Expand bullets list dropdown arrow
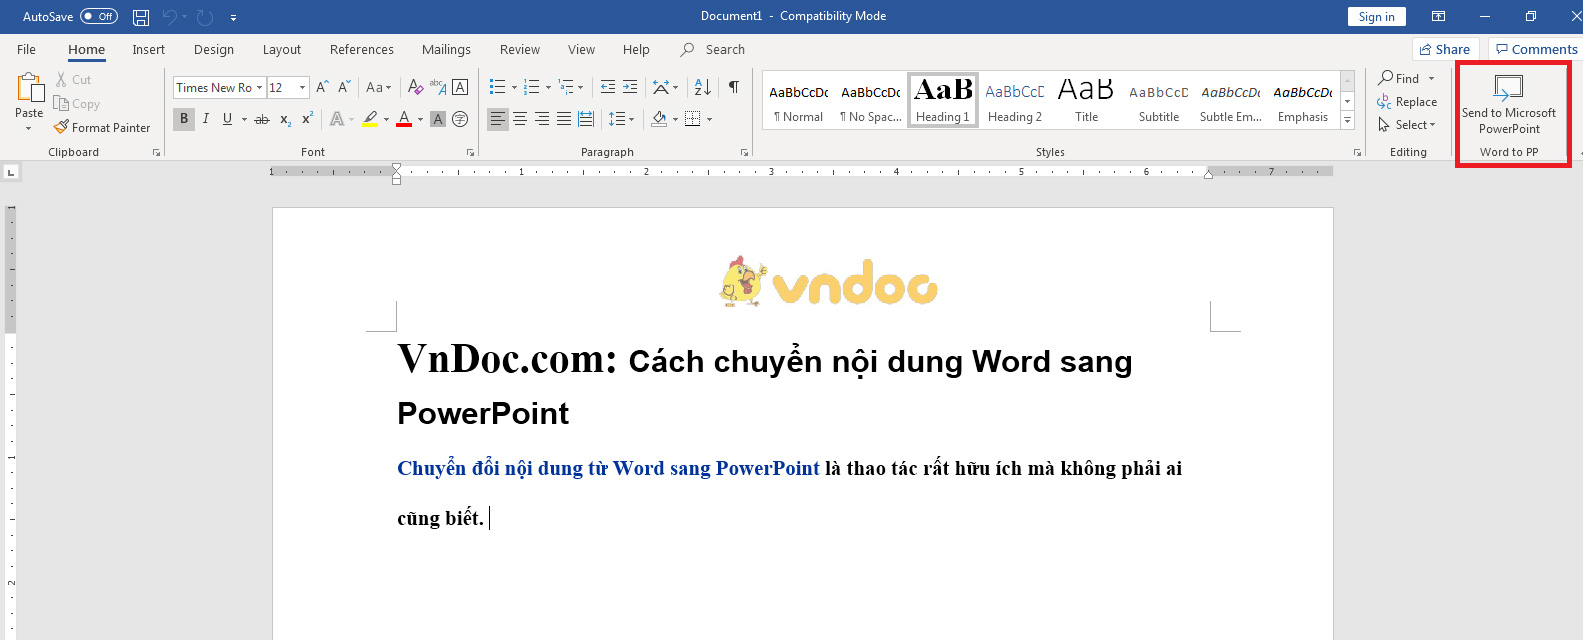The width and height of the screenshot is (1583, 640). [x=515, y=88]
